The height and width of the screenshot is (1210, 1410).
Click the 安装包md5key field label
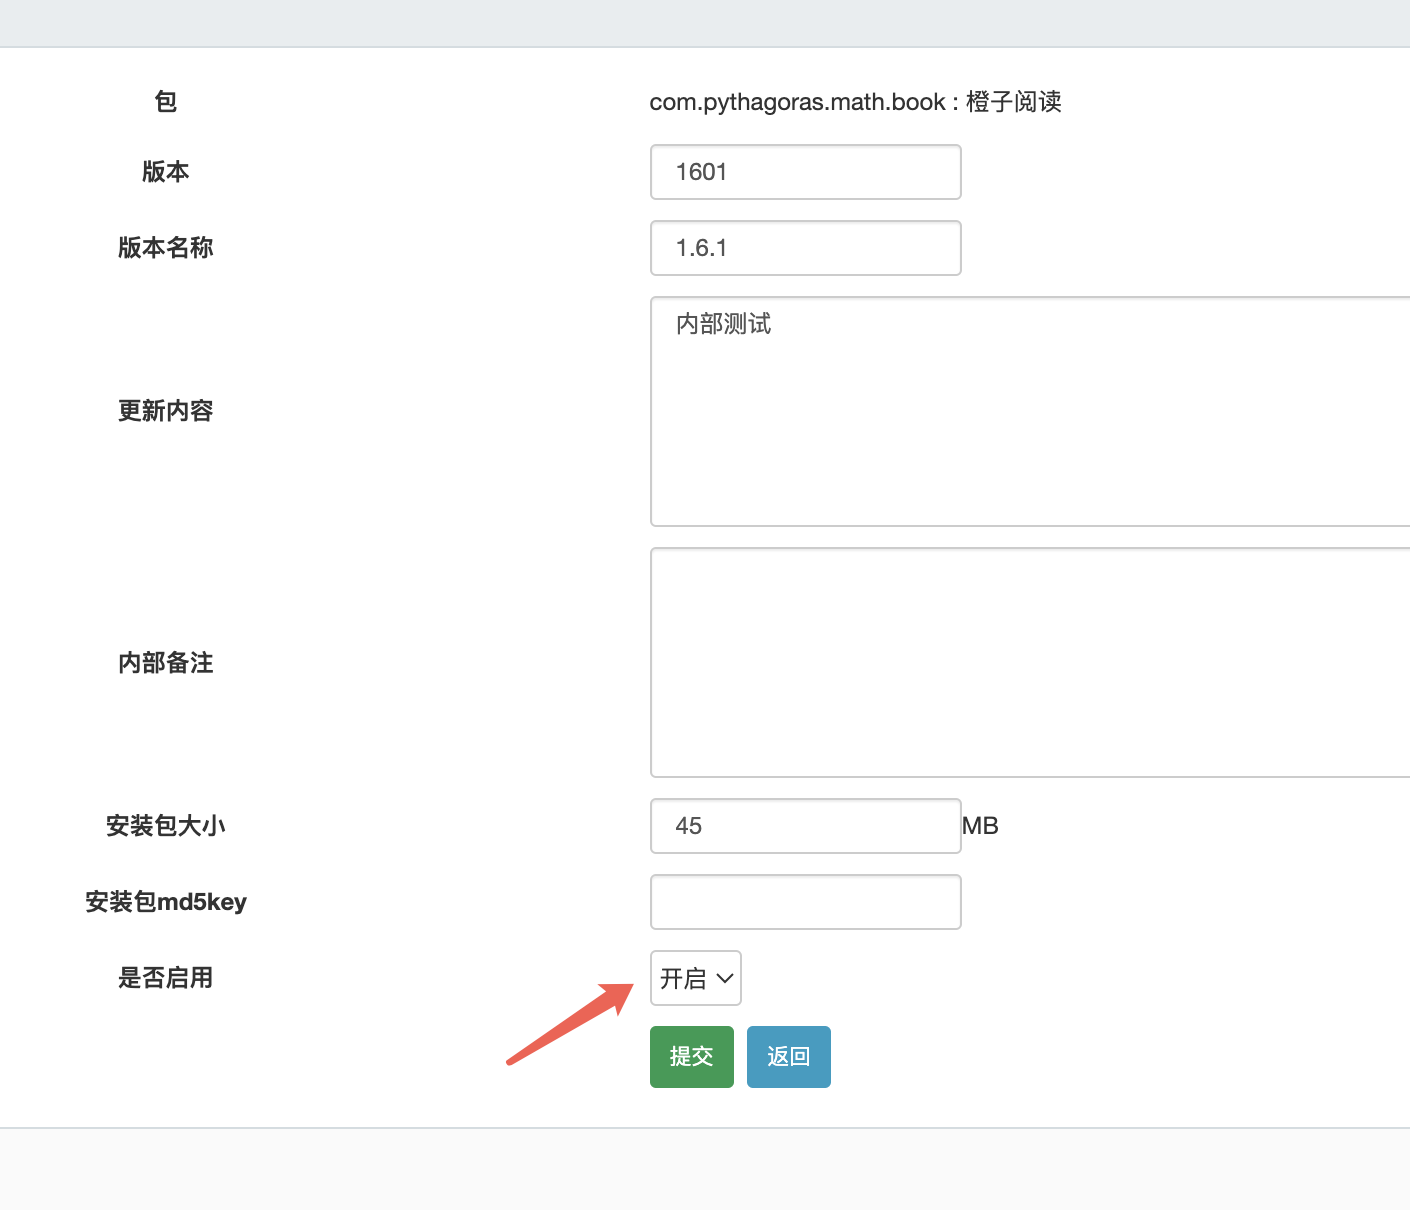pos(166,902)
